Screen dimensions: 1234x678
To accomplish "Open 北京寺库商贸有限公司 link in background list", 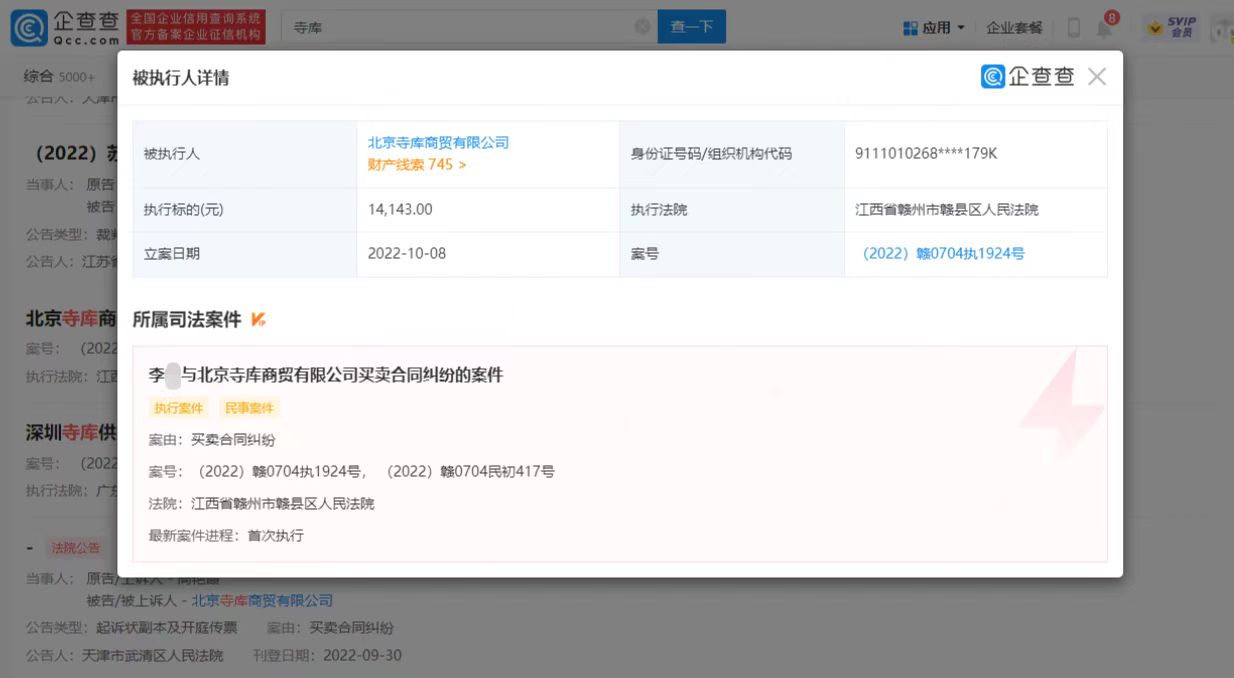I will point(262,601).
